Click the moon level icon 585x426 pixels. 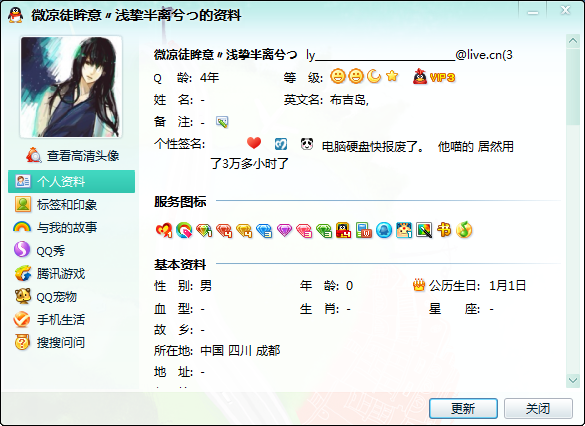[374, 76]
